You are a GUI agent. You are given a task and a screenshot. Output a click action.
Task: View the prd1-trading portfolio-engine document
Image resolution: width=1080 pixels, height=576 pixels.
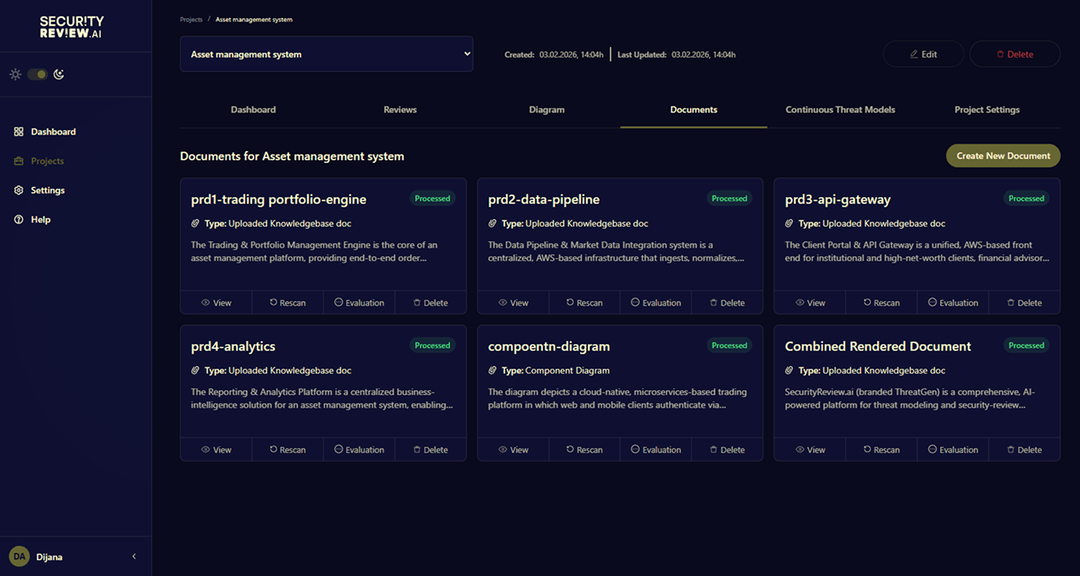tap(216, 302)
